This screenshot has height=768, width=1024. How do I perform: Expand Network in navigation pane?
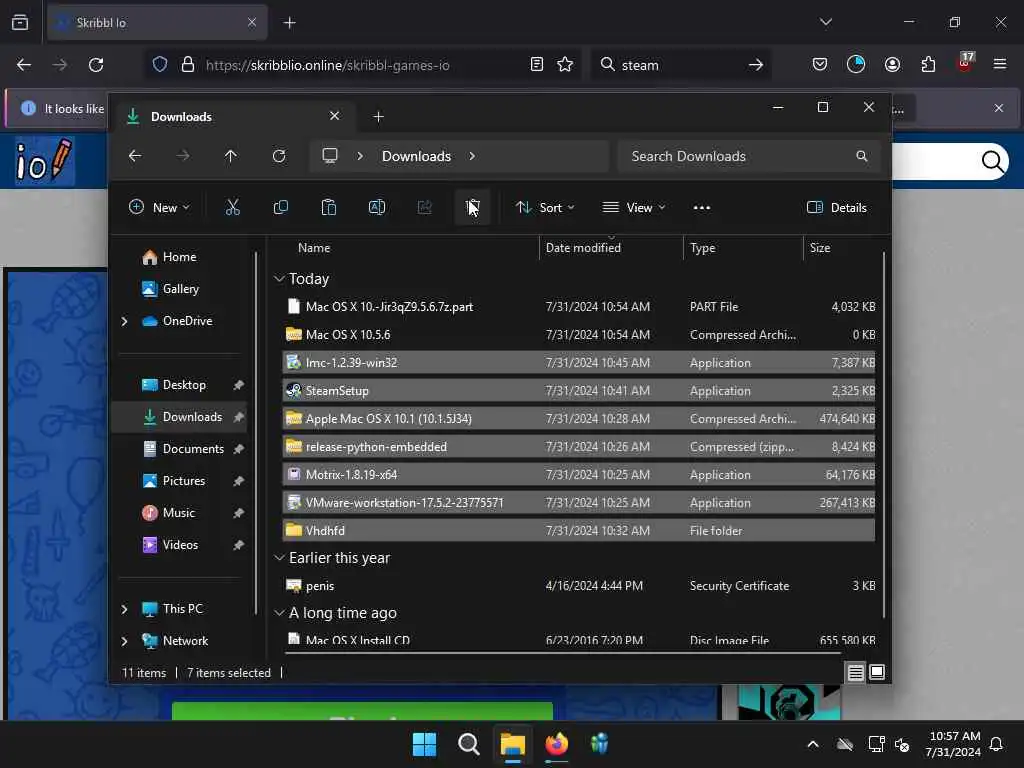coord(124,641)
